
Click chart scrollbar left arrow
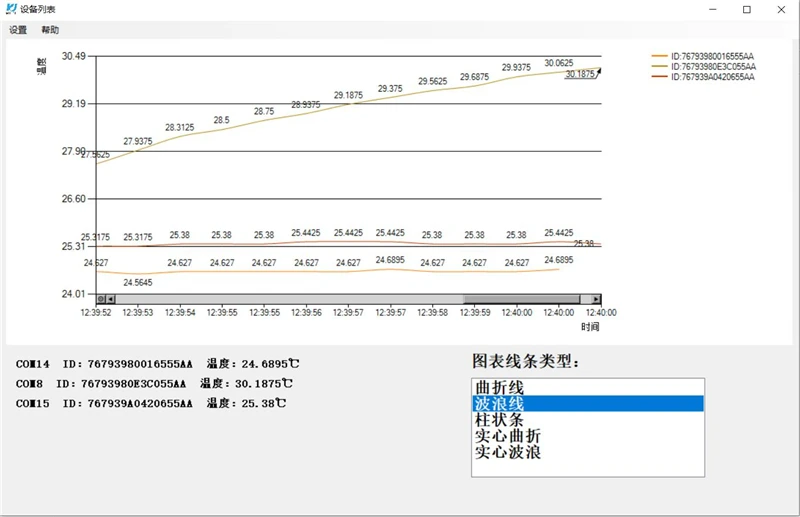click(111, 299)
